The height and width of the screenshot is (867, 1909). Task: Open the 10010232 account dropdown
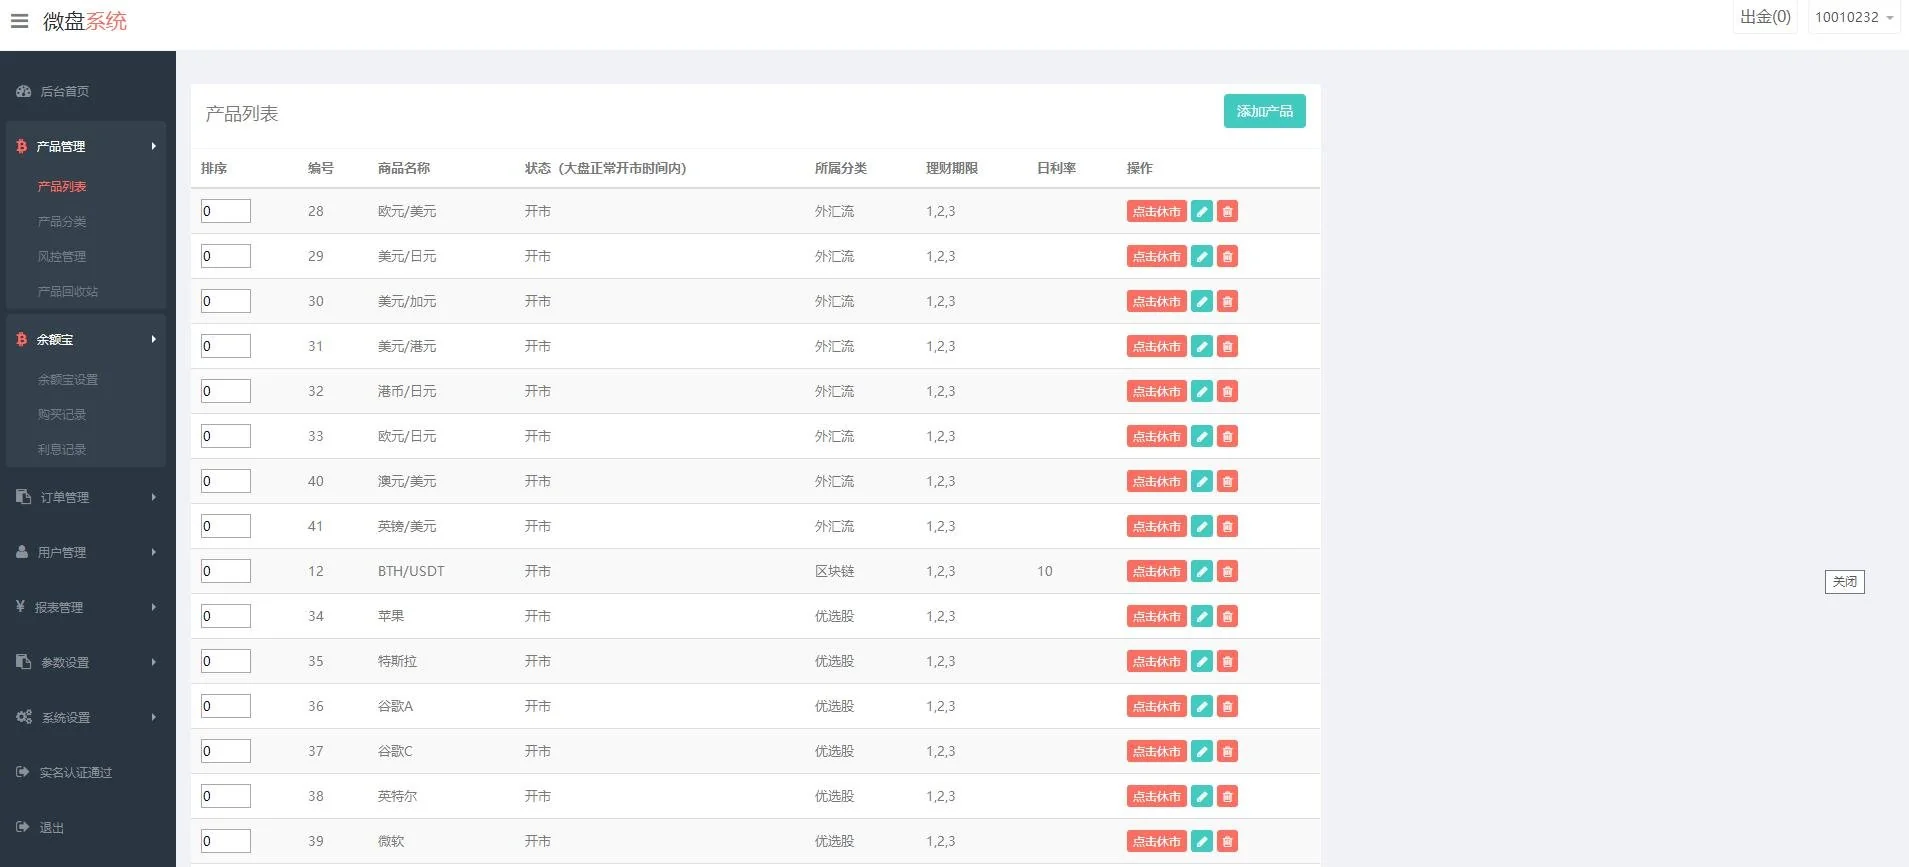[x=1853, y=17]
